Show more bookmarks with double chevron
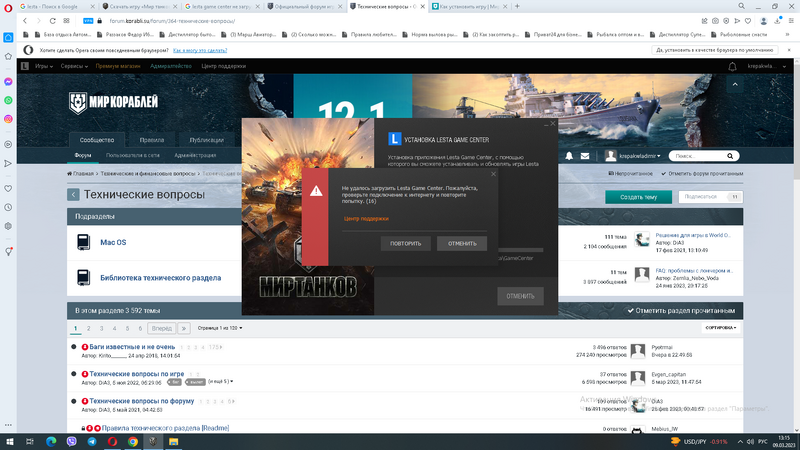 788,35
